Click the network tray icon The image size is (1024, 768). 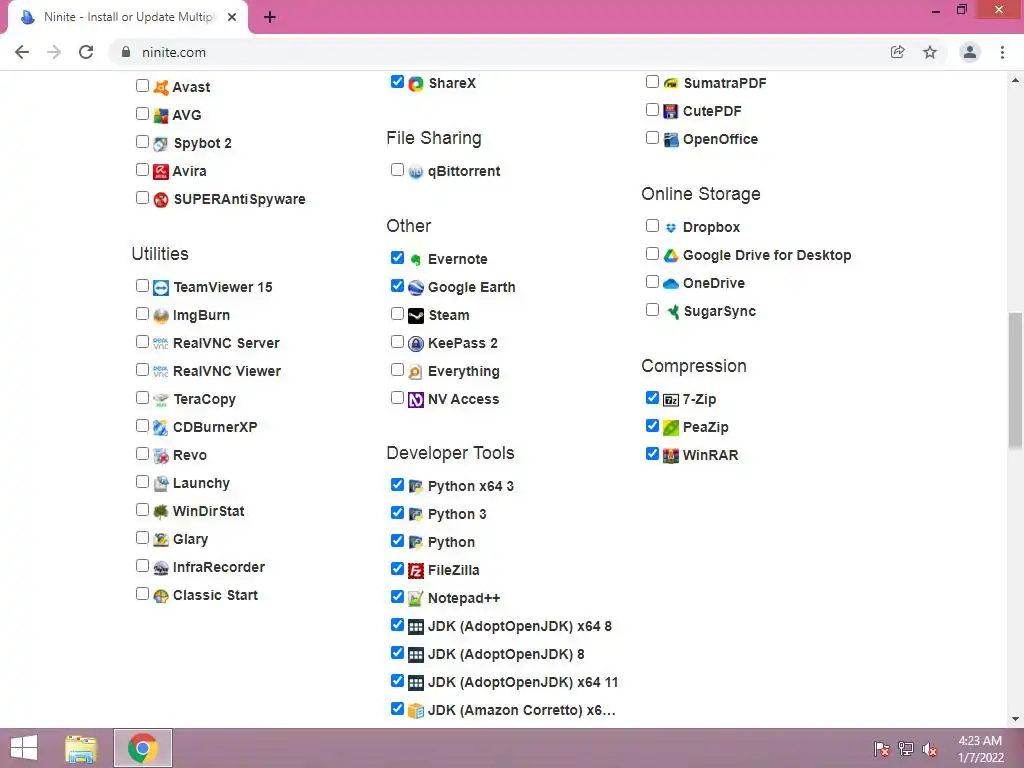click(906, 749)
